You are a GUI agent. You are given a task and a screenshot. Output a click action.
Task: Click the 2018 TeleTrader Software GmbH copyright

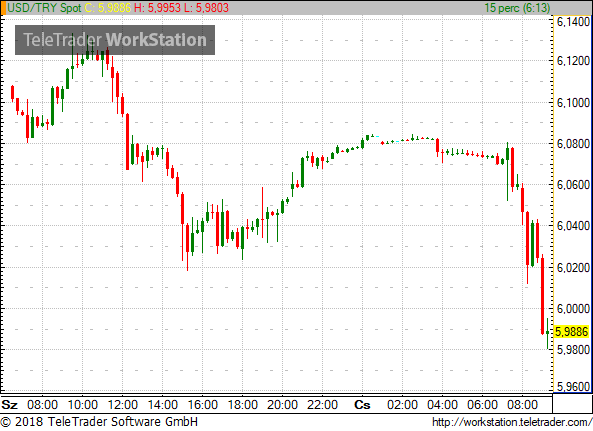99,422
